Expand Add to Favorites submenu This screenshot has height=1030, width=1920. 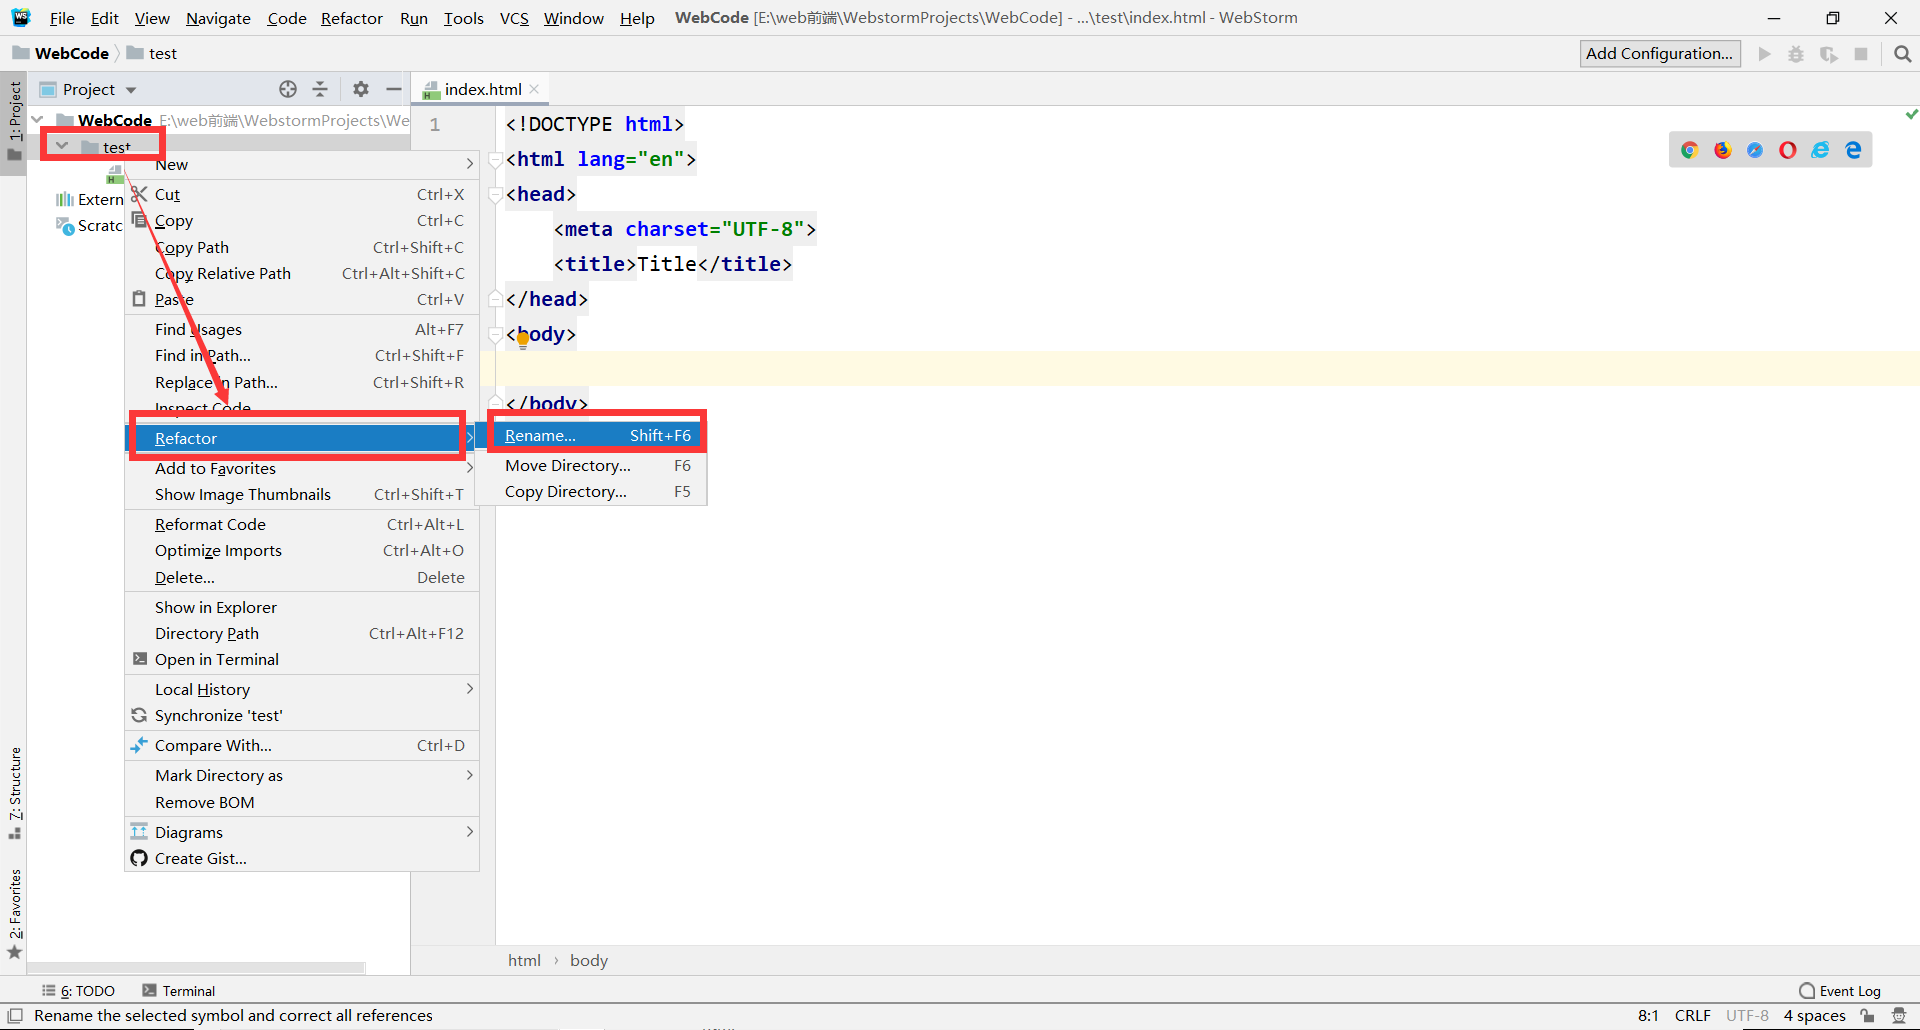click(302, 468)
